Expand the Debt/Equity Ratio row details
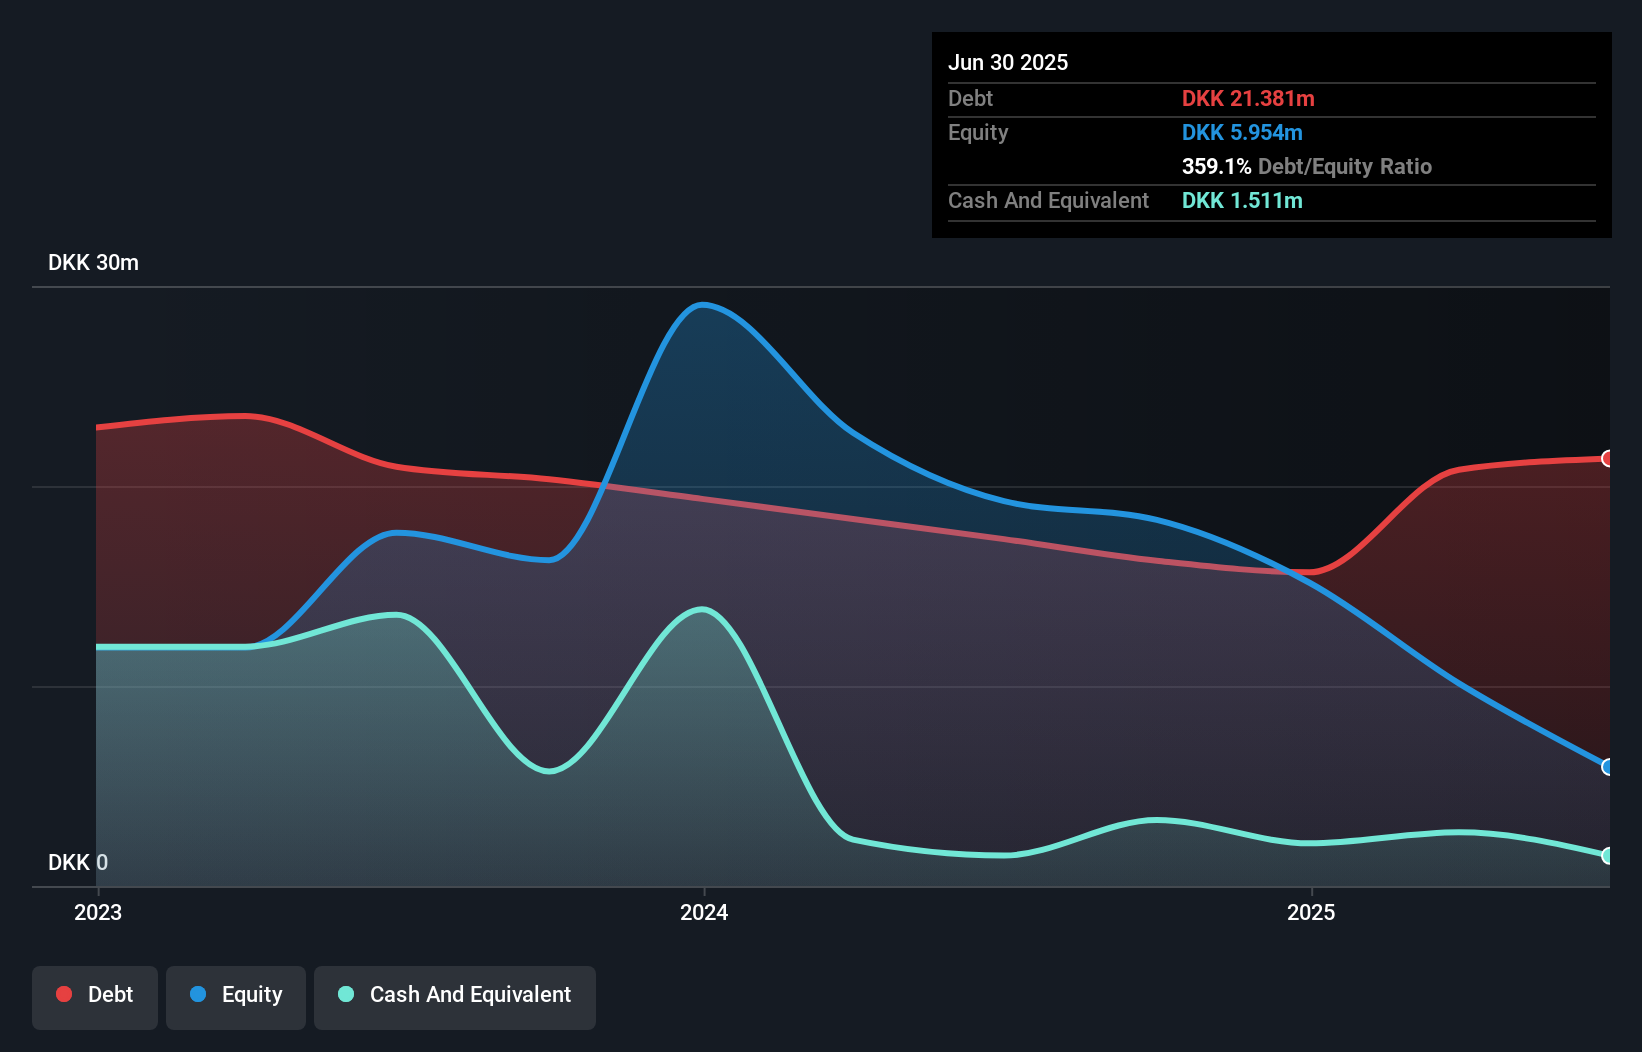The height and width of the screenshot is (1052, 1642). pyautogui.click(x=1306, y=166)
